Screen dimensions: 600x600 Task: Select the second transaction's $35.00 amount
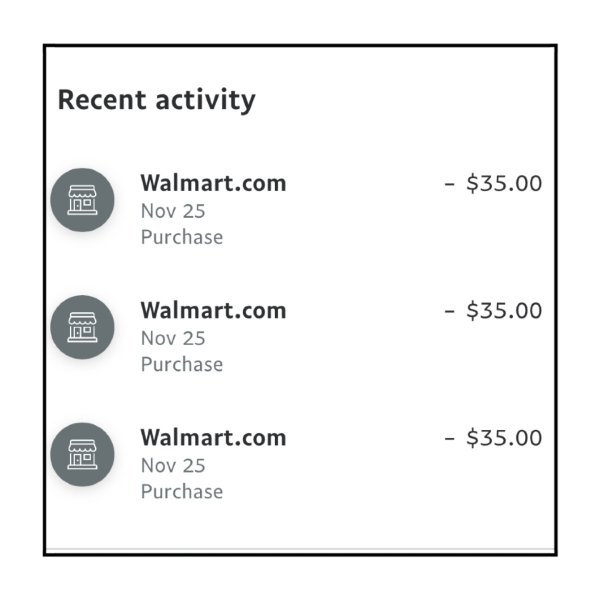[504, 310]
